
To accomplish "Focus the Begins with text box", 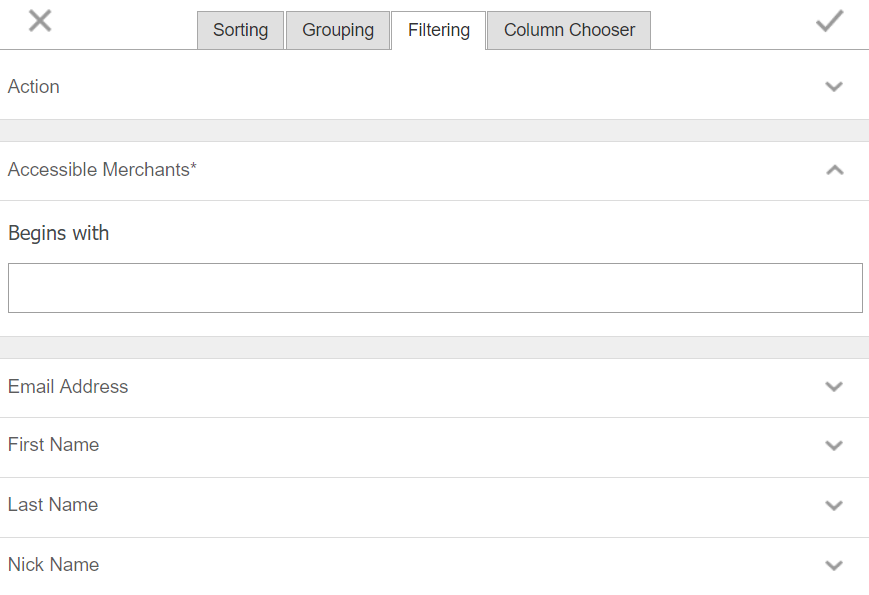I will click(435, 288).
